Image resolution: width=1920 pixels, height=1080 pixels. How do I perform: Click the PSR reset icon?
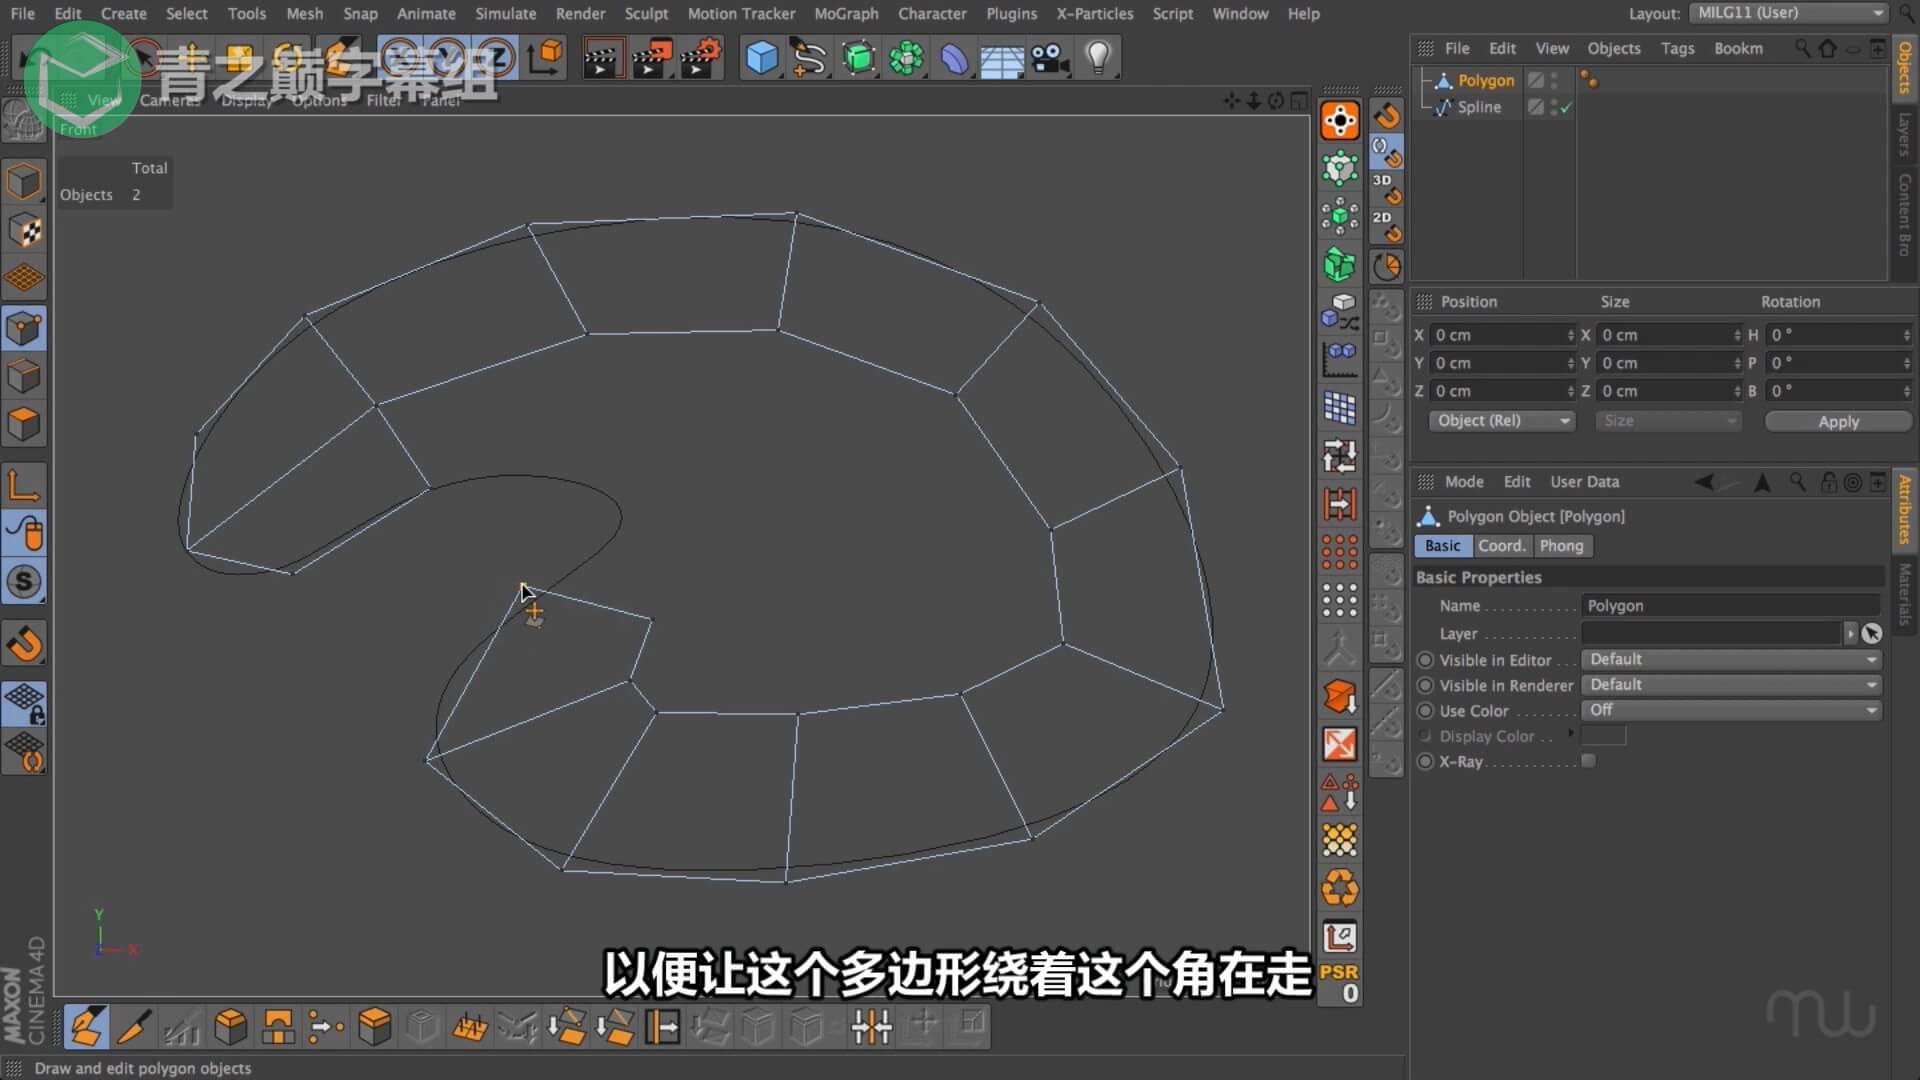[x=1339, y=982]
